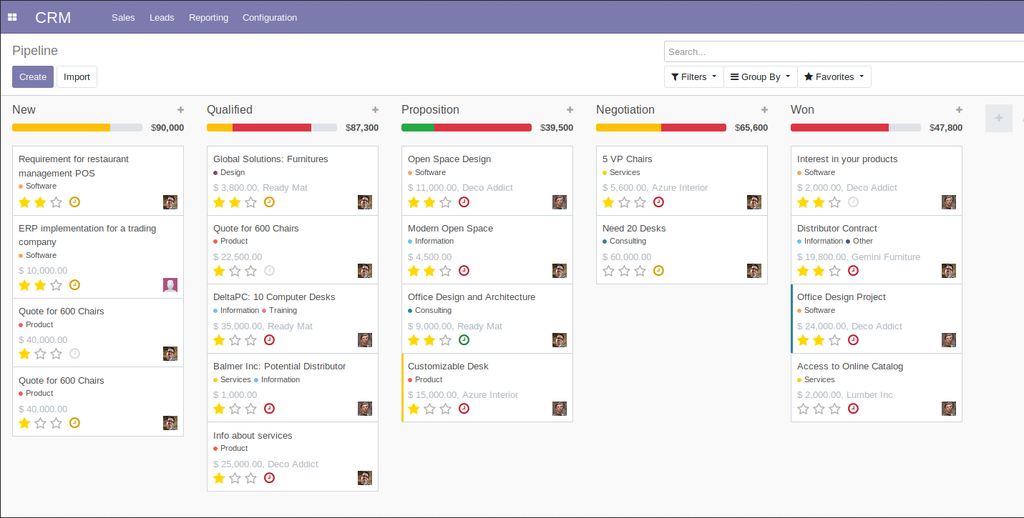Open the Favorites dropdown
This screenshot has width=1024, height=518.
tap(834, 77)
